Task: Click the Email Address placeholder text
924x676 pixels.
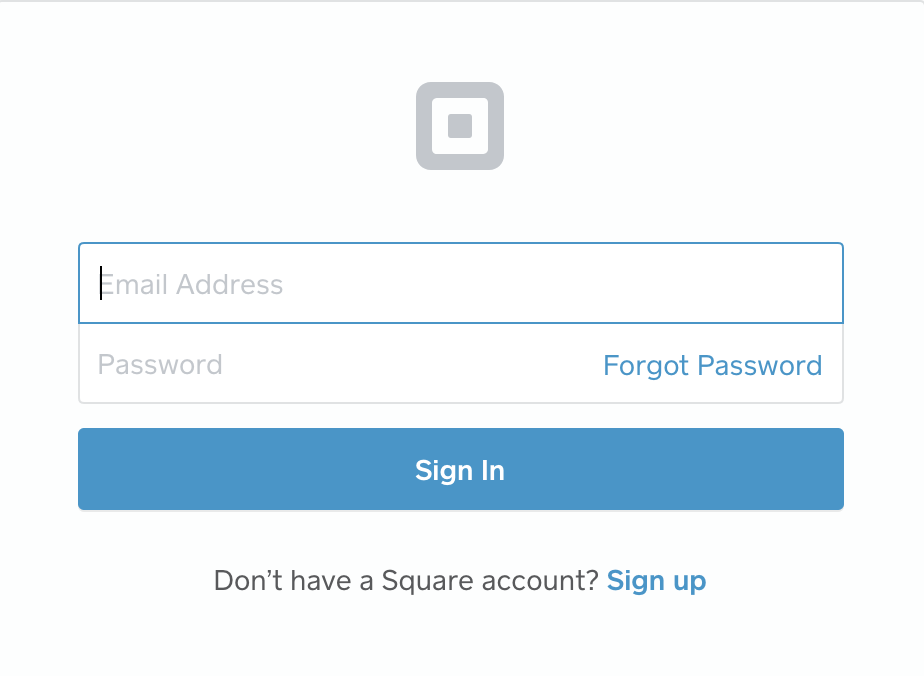Action: [192, 285]
